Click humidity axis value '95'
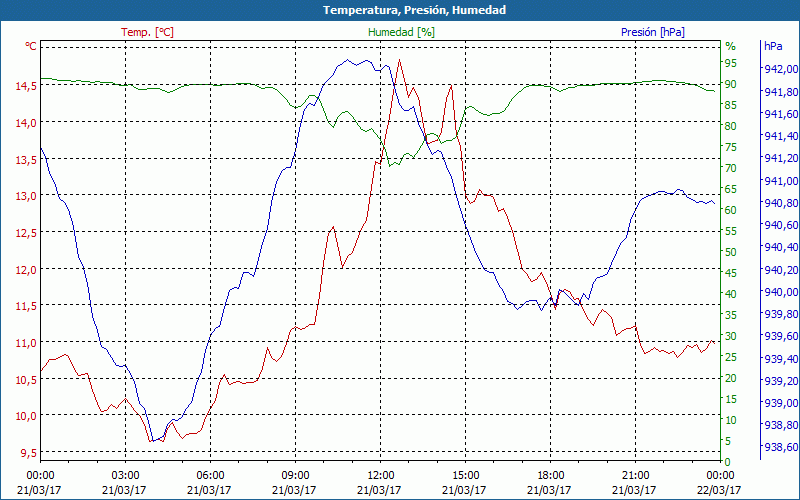Viewport: 800px width, 500px height. click(x=731, y=63)
